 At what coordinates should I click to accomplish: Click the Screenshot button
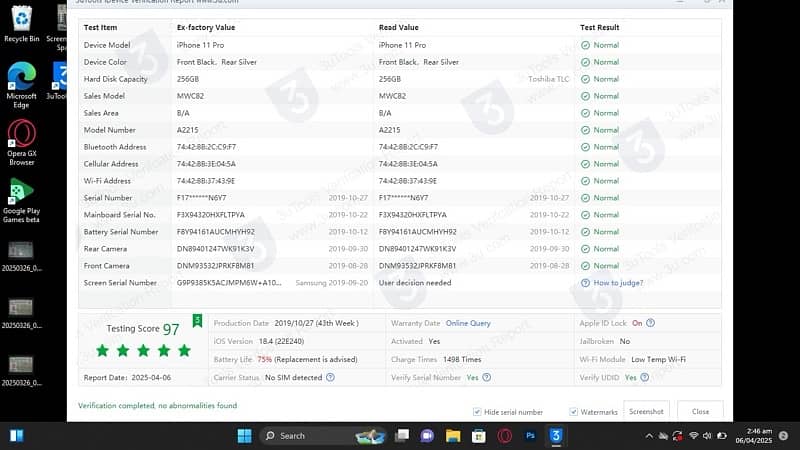point(646,411)
